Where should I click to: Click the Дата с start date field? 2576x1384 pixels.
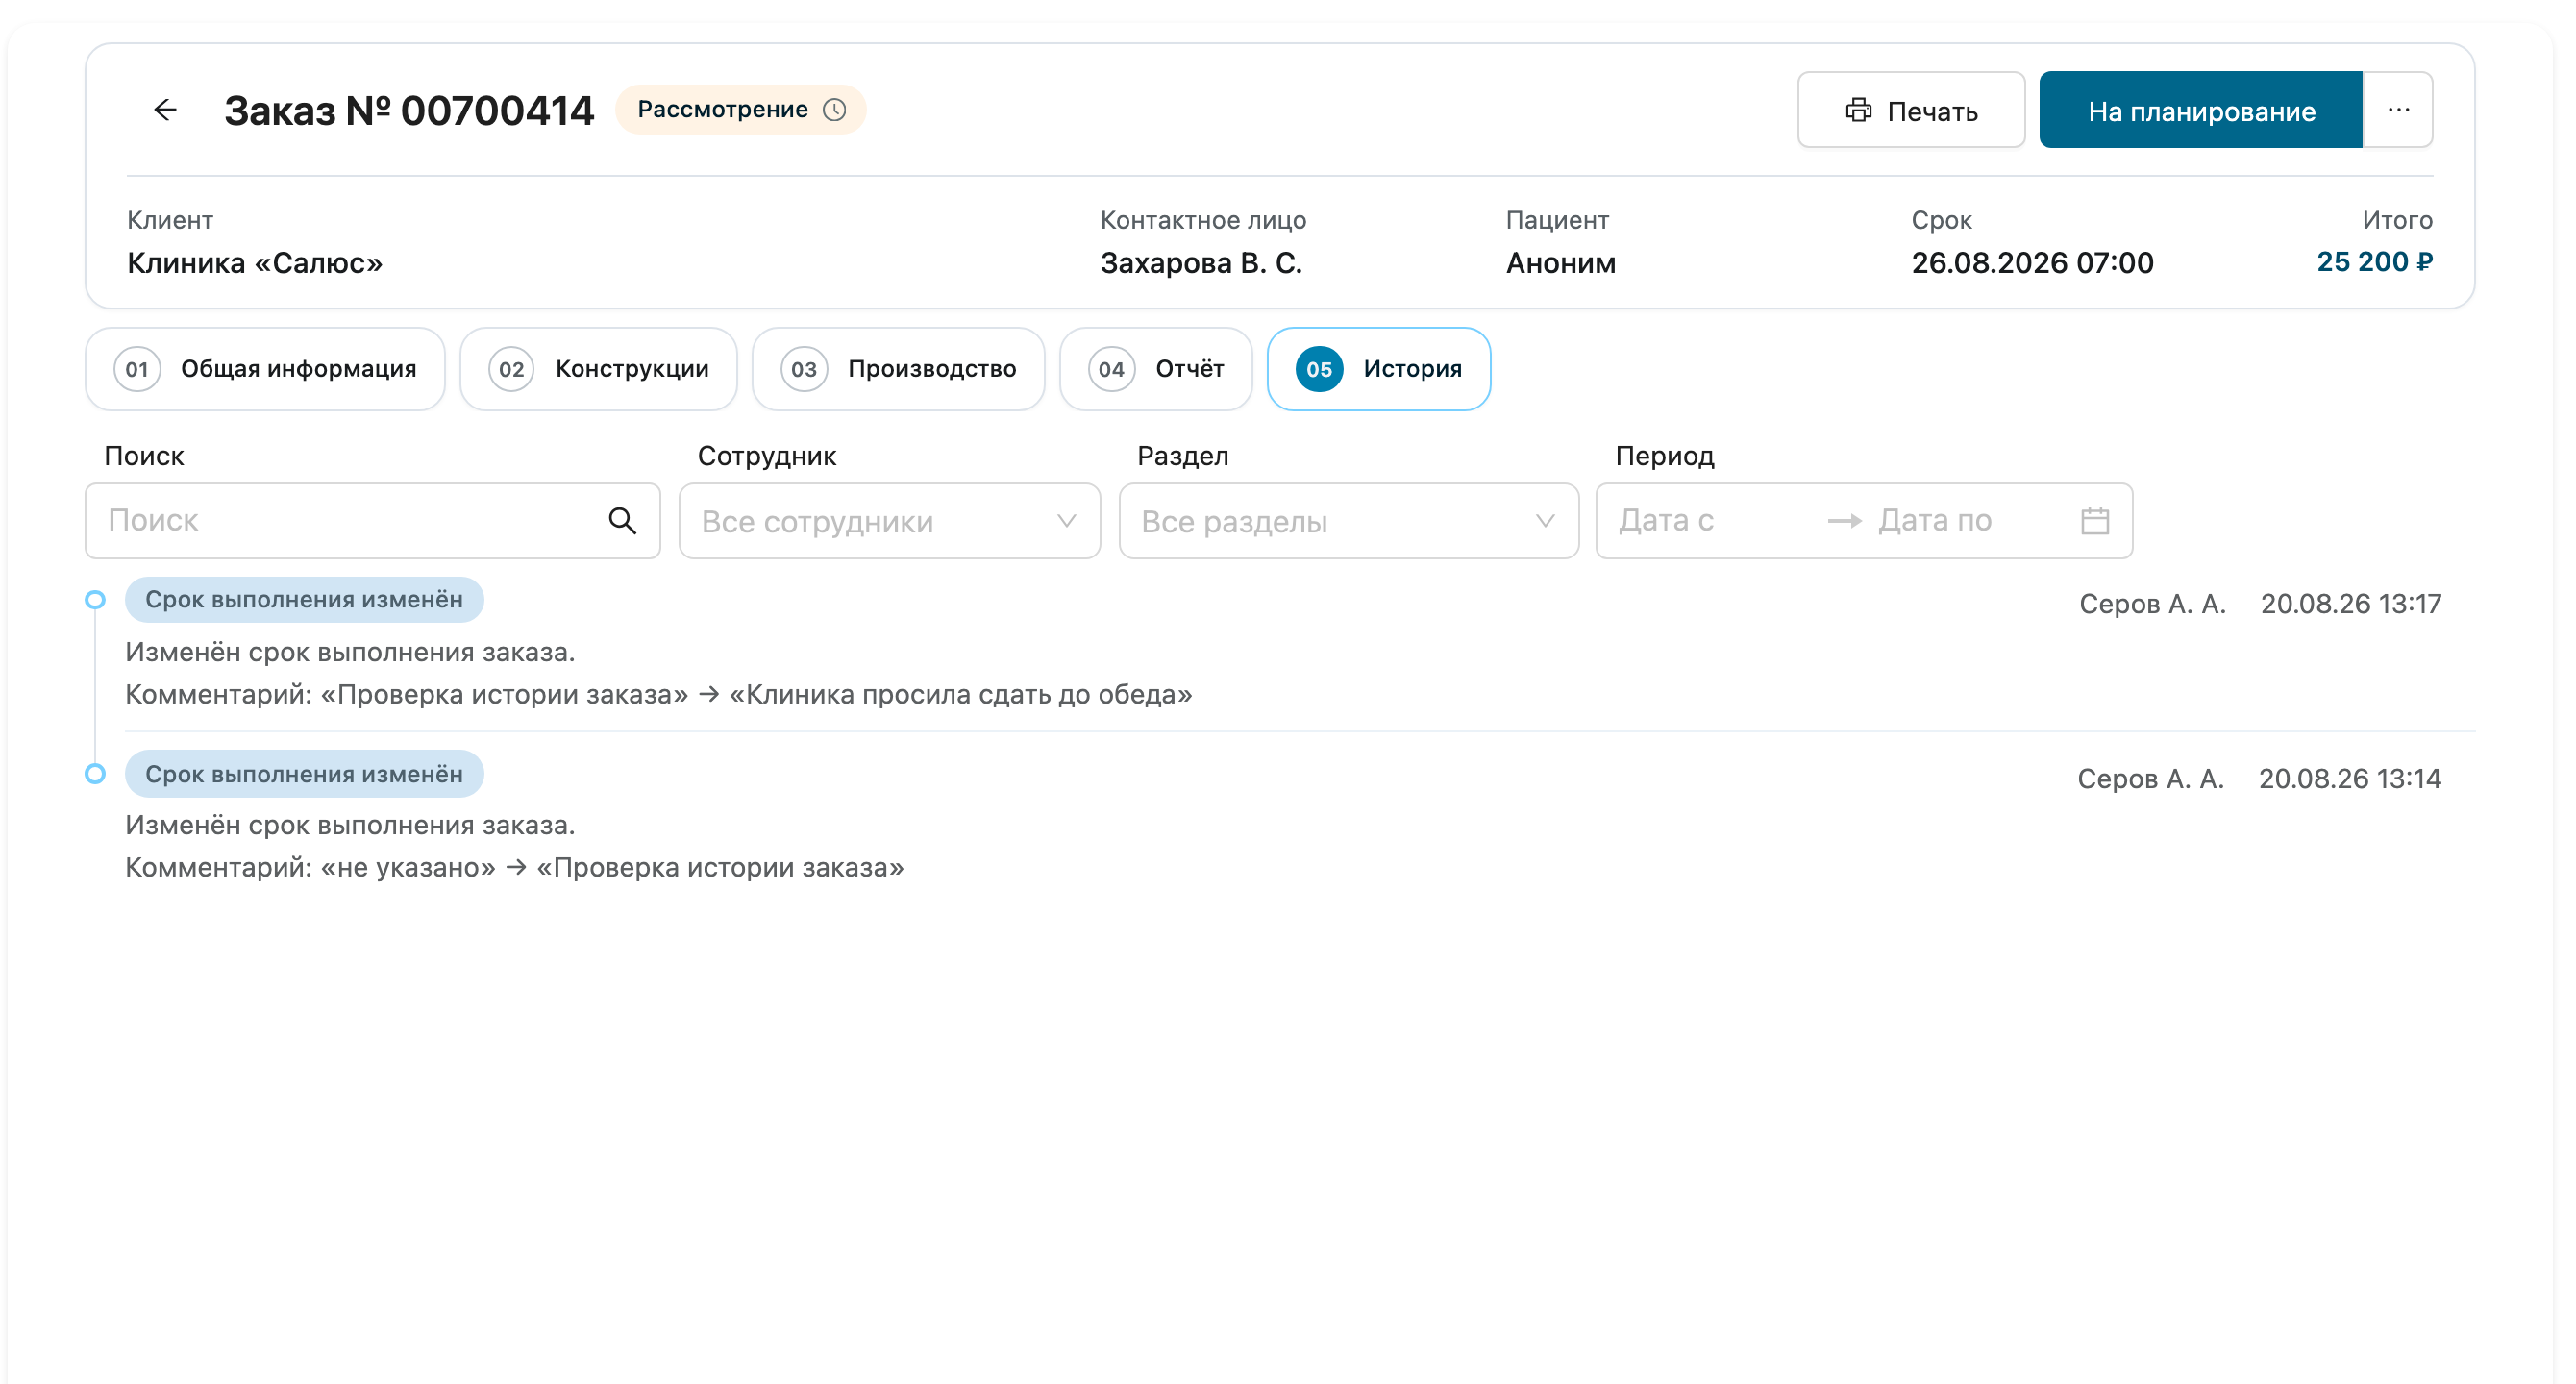coord(1712,520)
